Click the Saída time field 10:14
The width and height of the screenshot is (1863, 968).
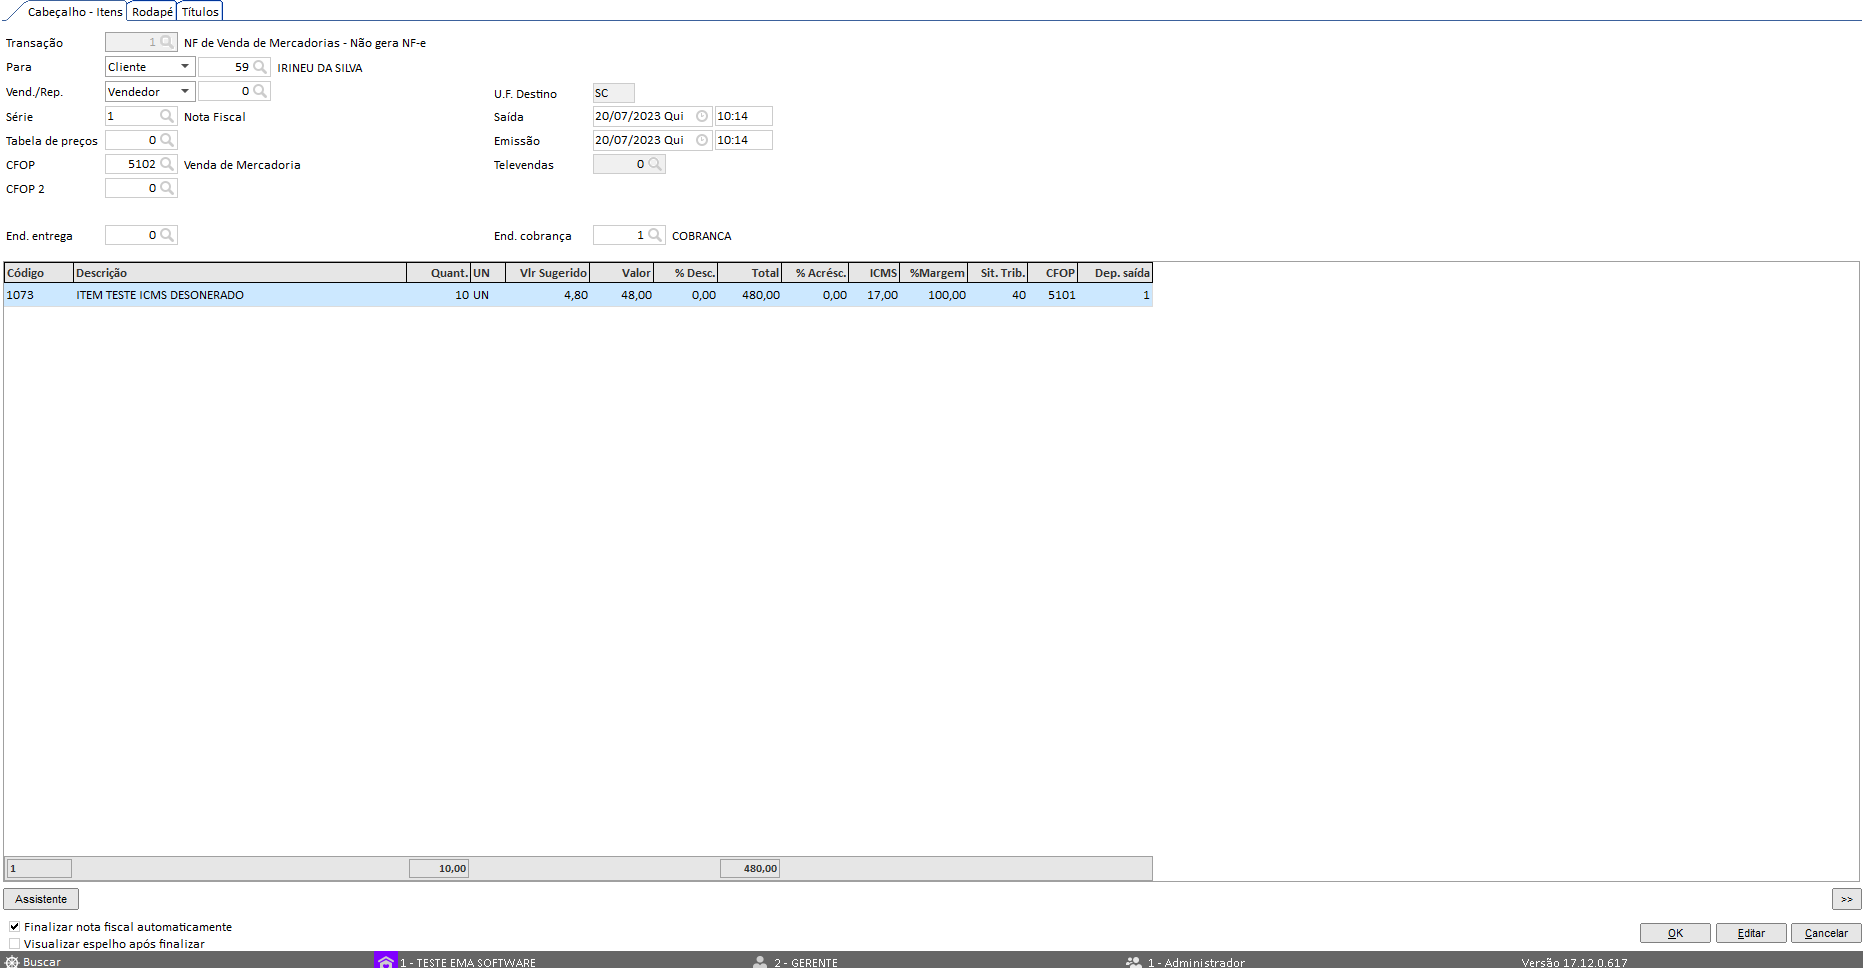coord(743,116)
